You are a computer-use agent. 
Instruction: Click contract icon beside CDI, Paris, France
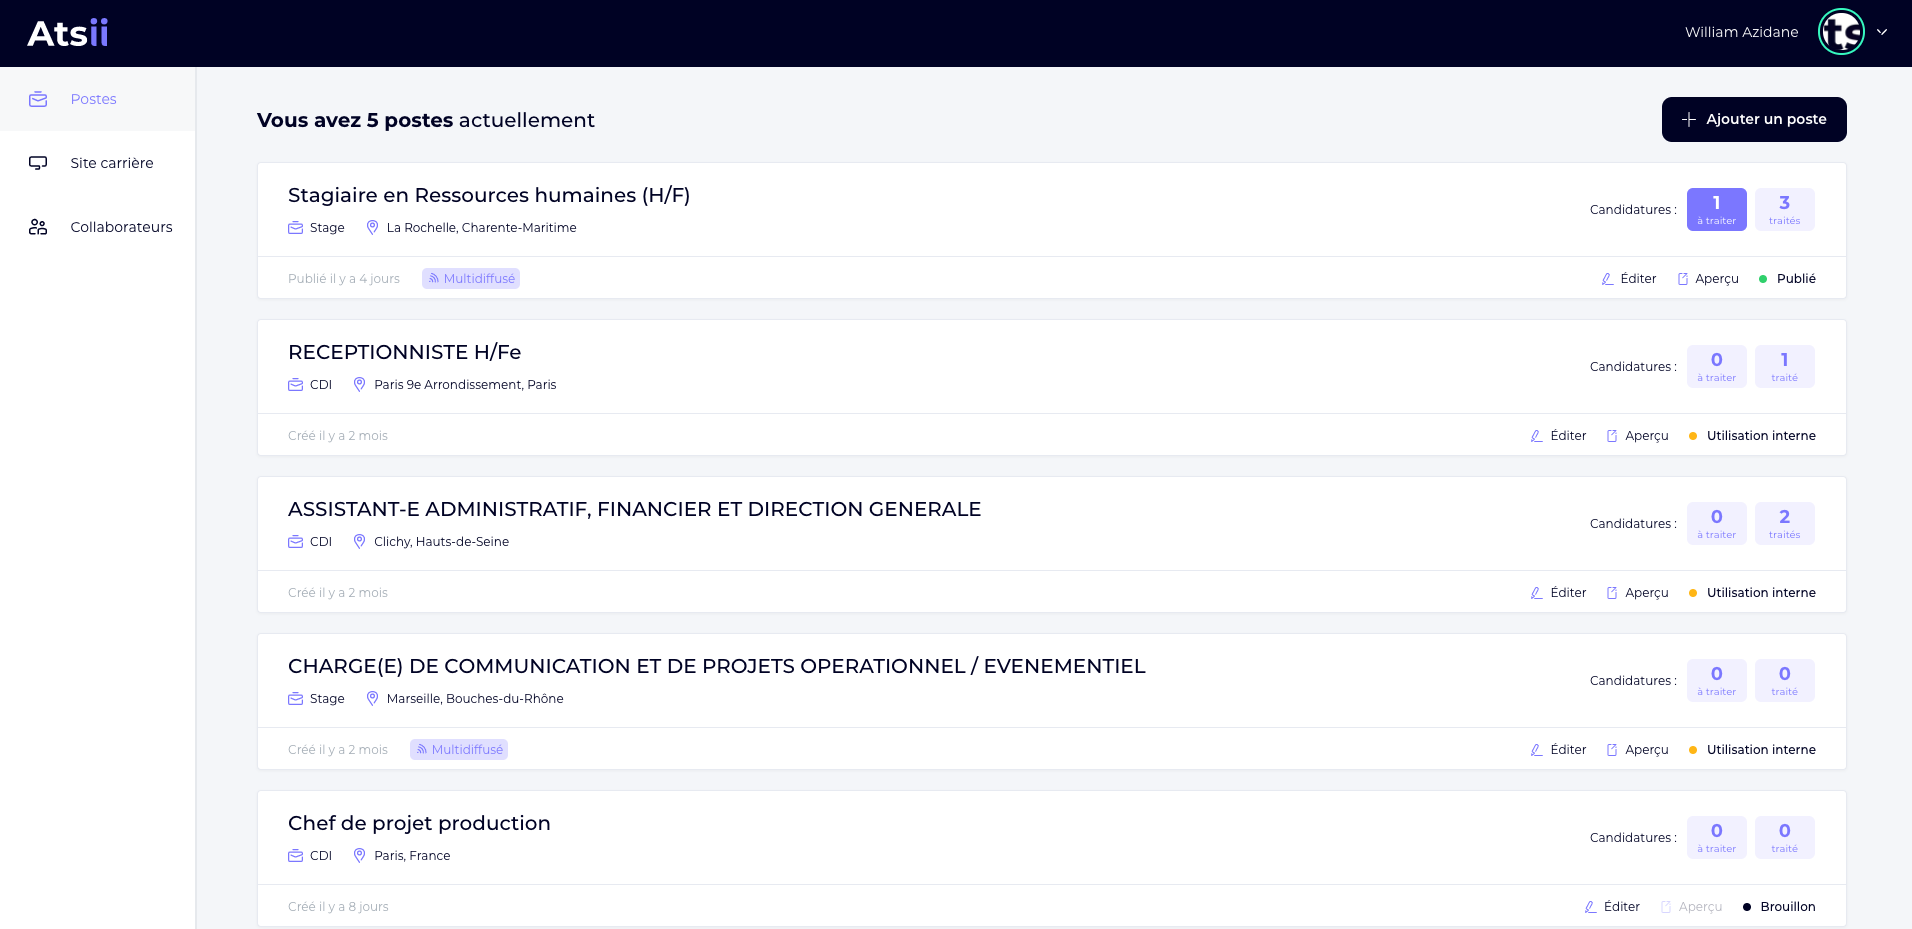[x=296, y=856]
